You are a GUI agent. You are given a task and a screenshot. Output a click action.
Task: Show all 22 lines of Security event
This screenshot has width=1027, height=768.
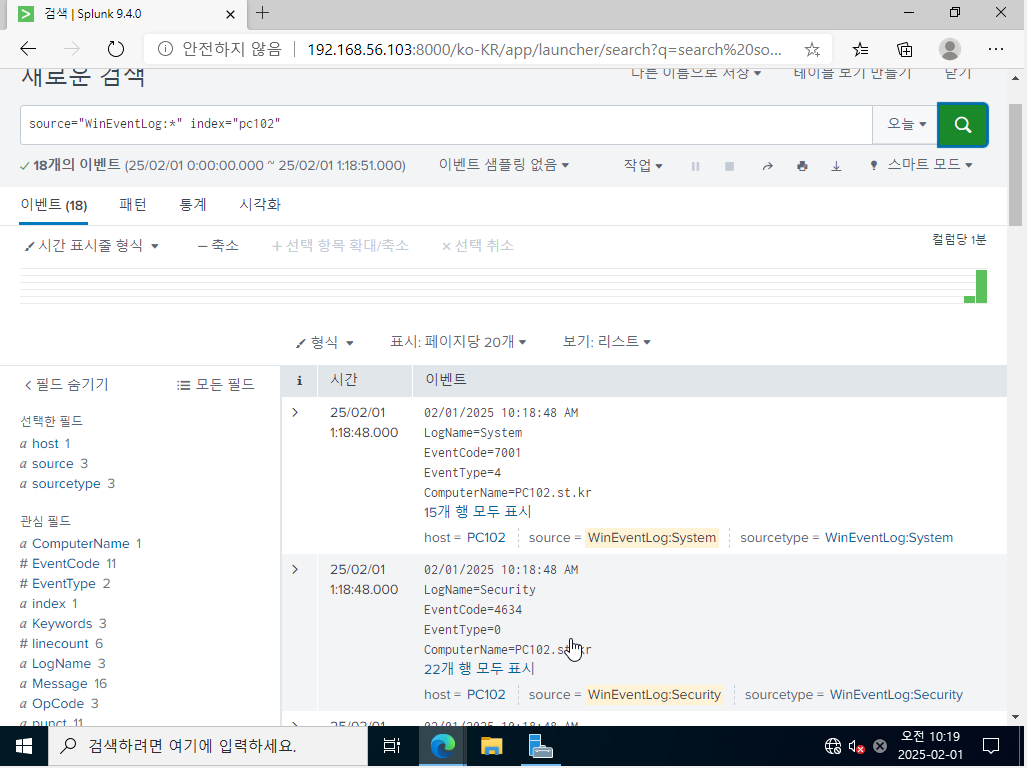click(479, 669)
